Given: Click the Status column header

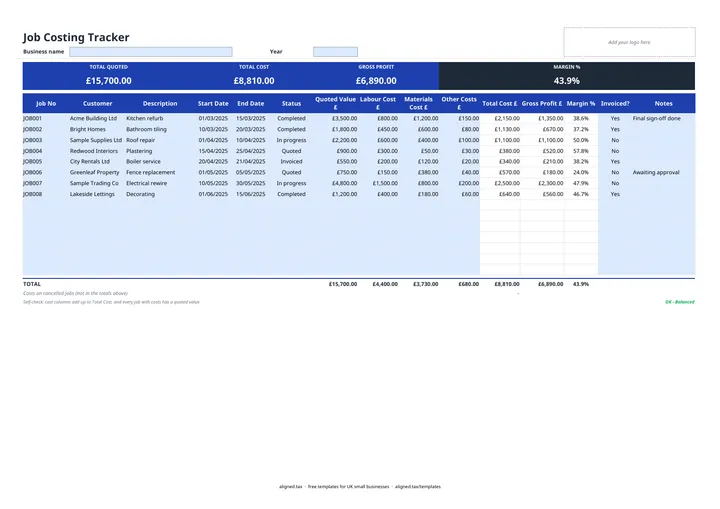Looking at the screenshot, I should (x=291, y=104).
